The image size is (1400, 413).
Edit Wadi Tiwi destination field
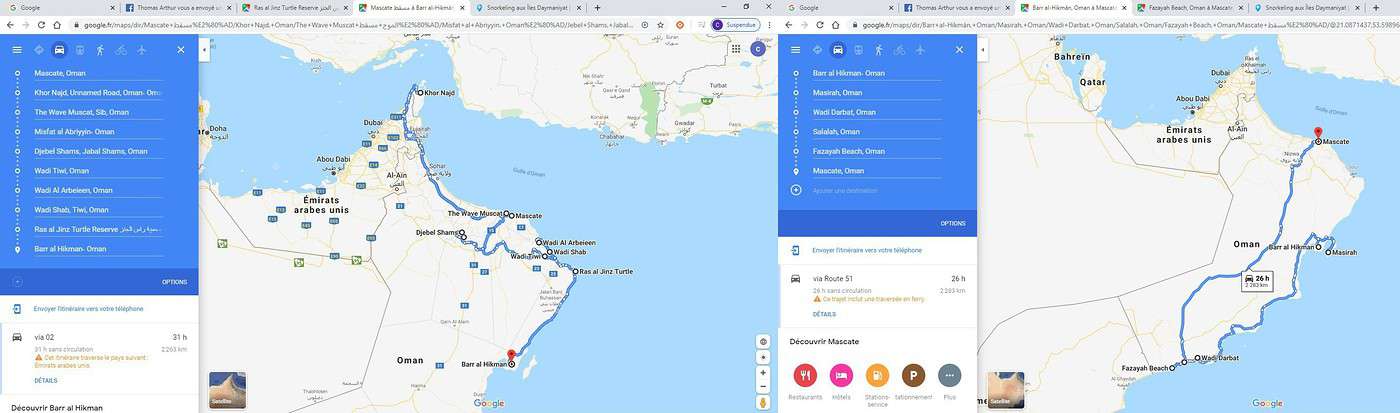click(x=98, y=171)
